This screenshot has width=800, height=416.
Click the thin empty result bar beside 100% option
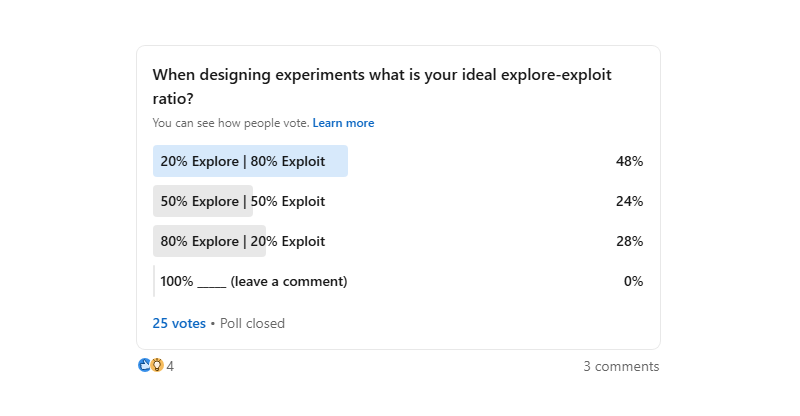pos(154,281)
